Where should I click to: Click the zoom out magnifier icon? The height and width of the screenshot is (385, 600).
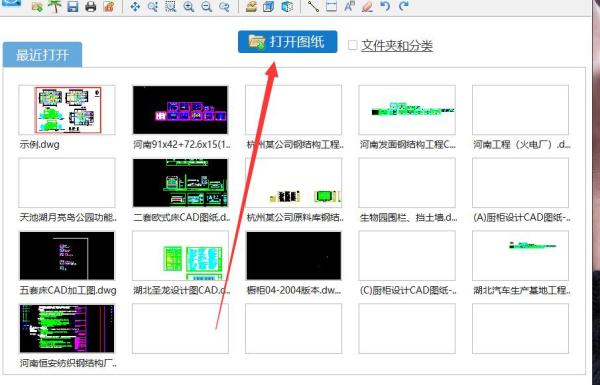(207, 7)
